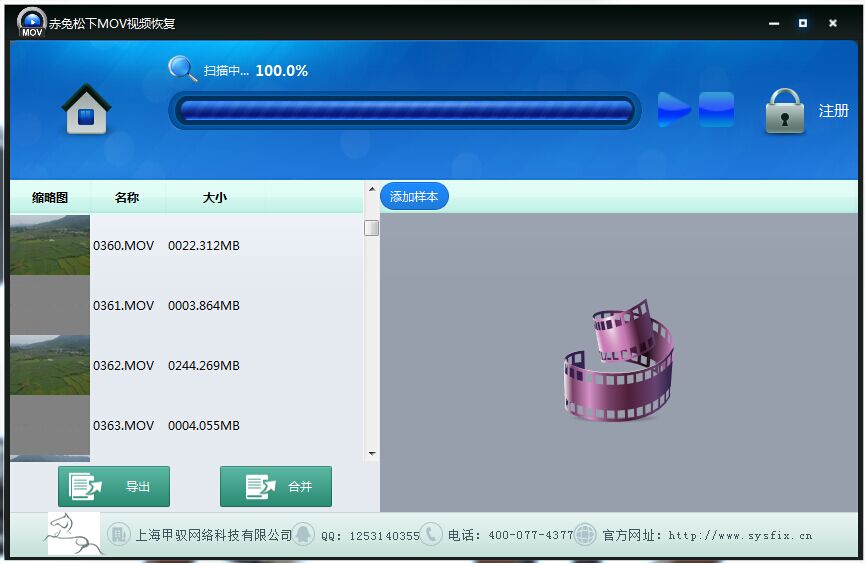Sort by the 名称 column header
This screenshot has width=865, height=563.
(127, 197)
